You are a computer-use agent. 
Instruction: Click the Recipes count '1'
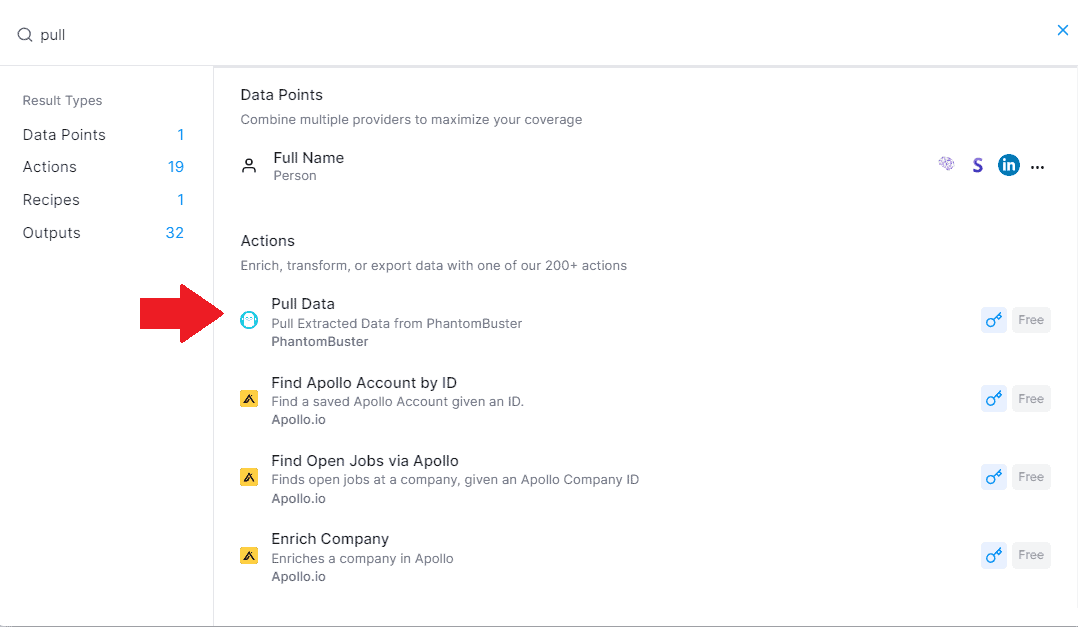tap(180, 200)
